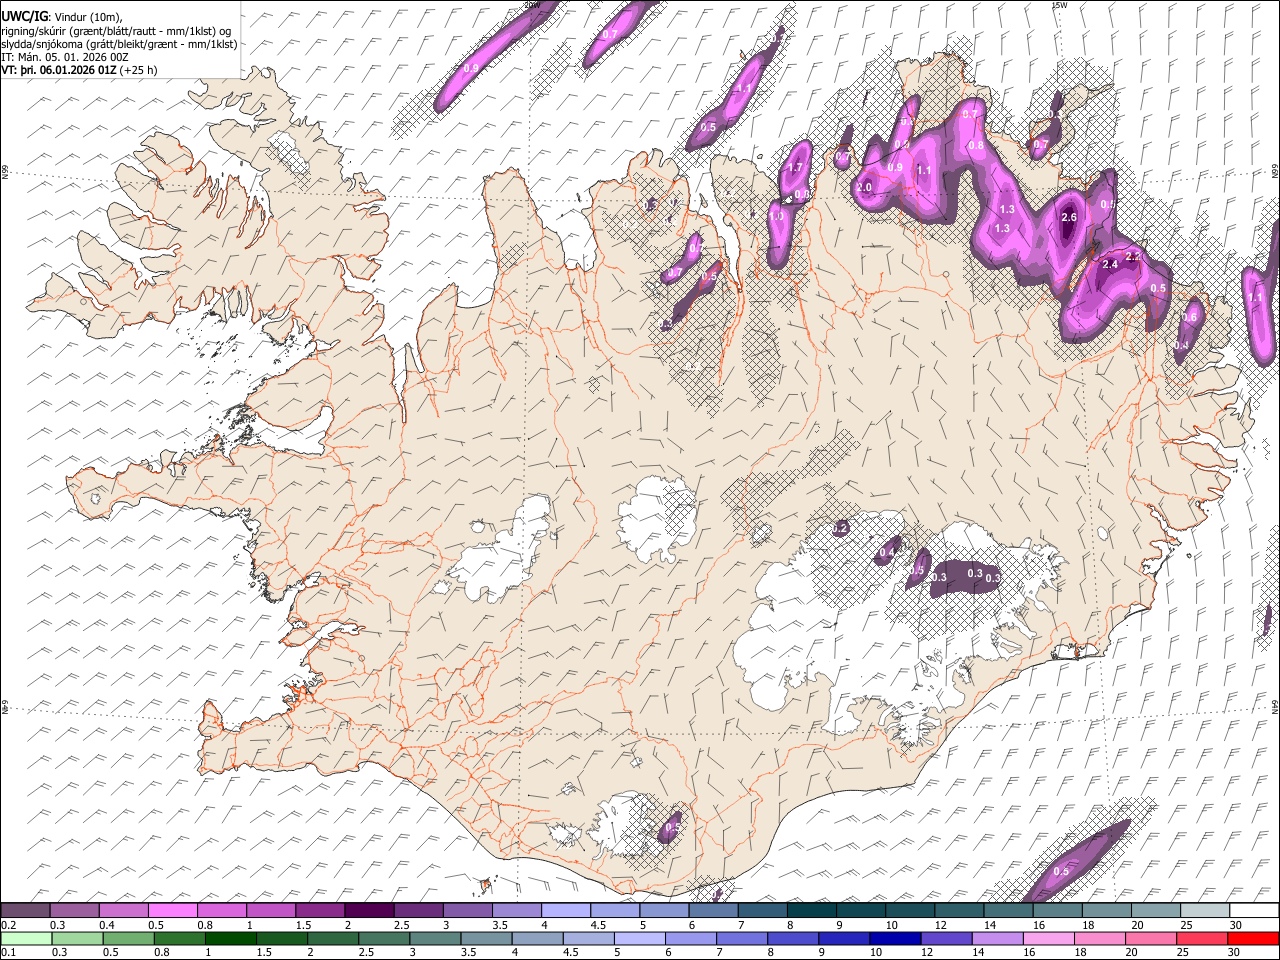Click the 'slydda/snjókoma' legend description line

point(119,44)
